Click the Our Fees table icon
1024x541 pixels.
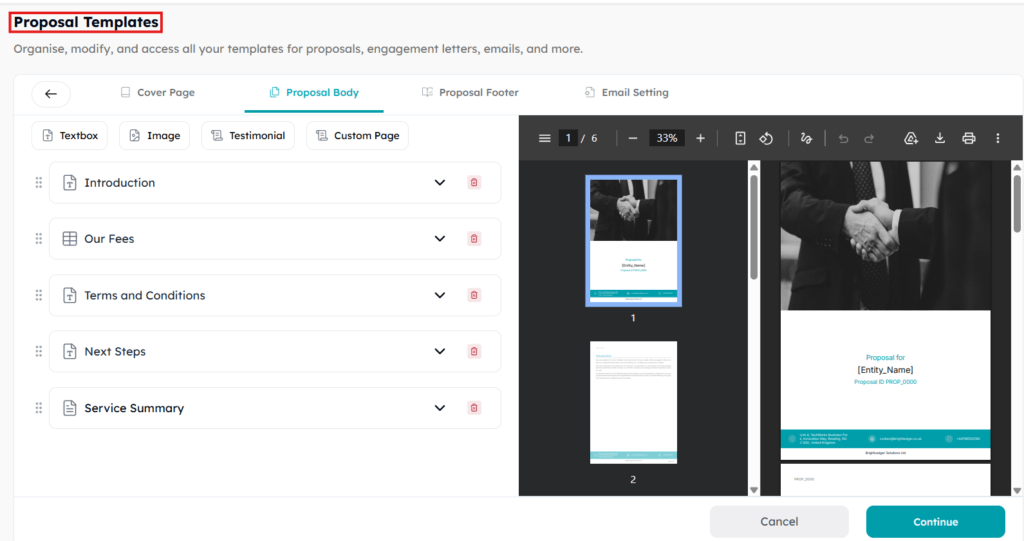(x=70, y=239)
